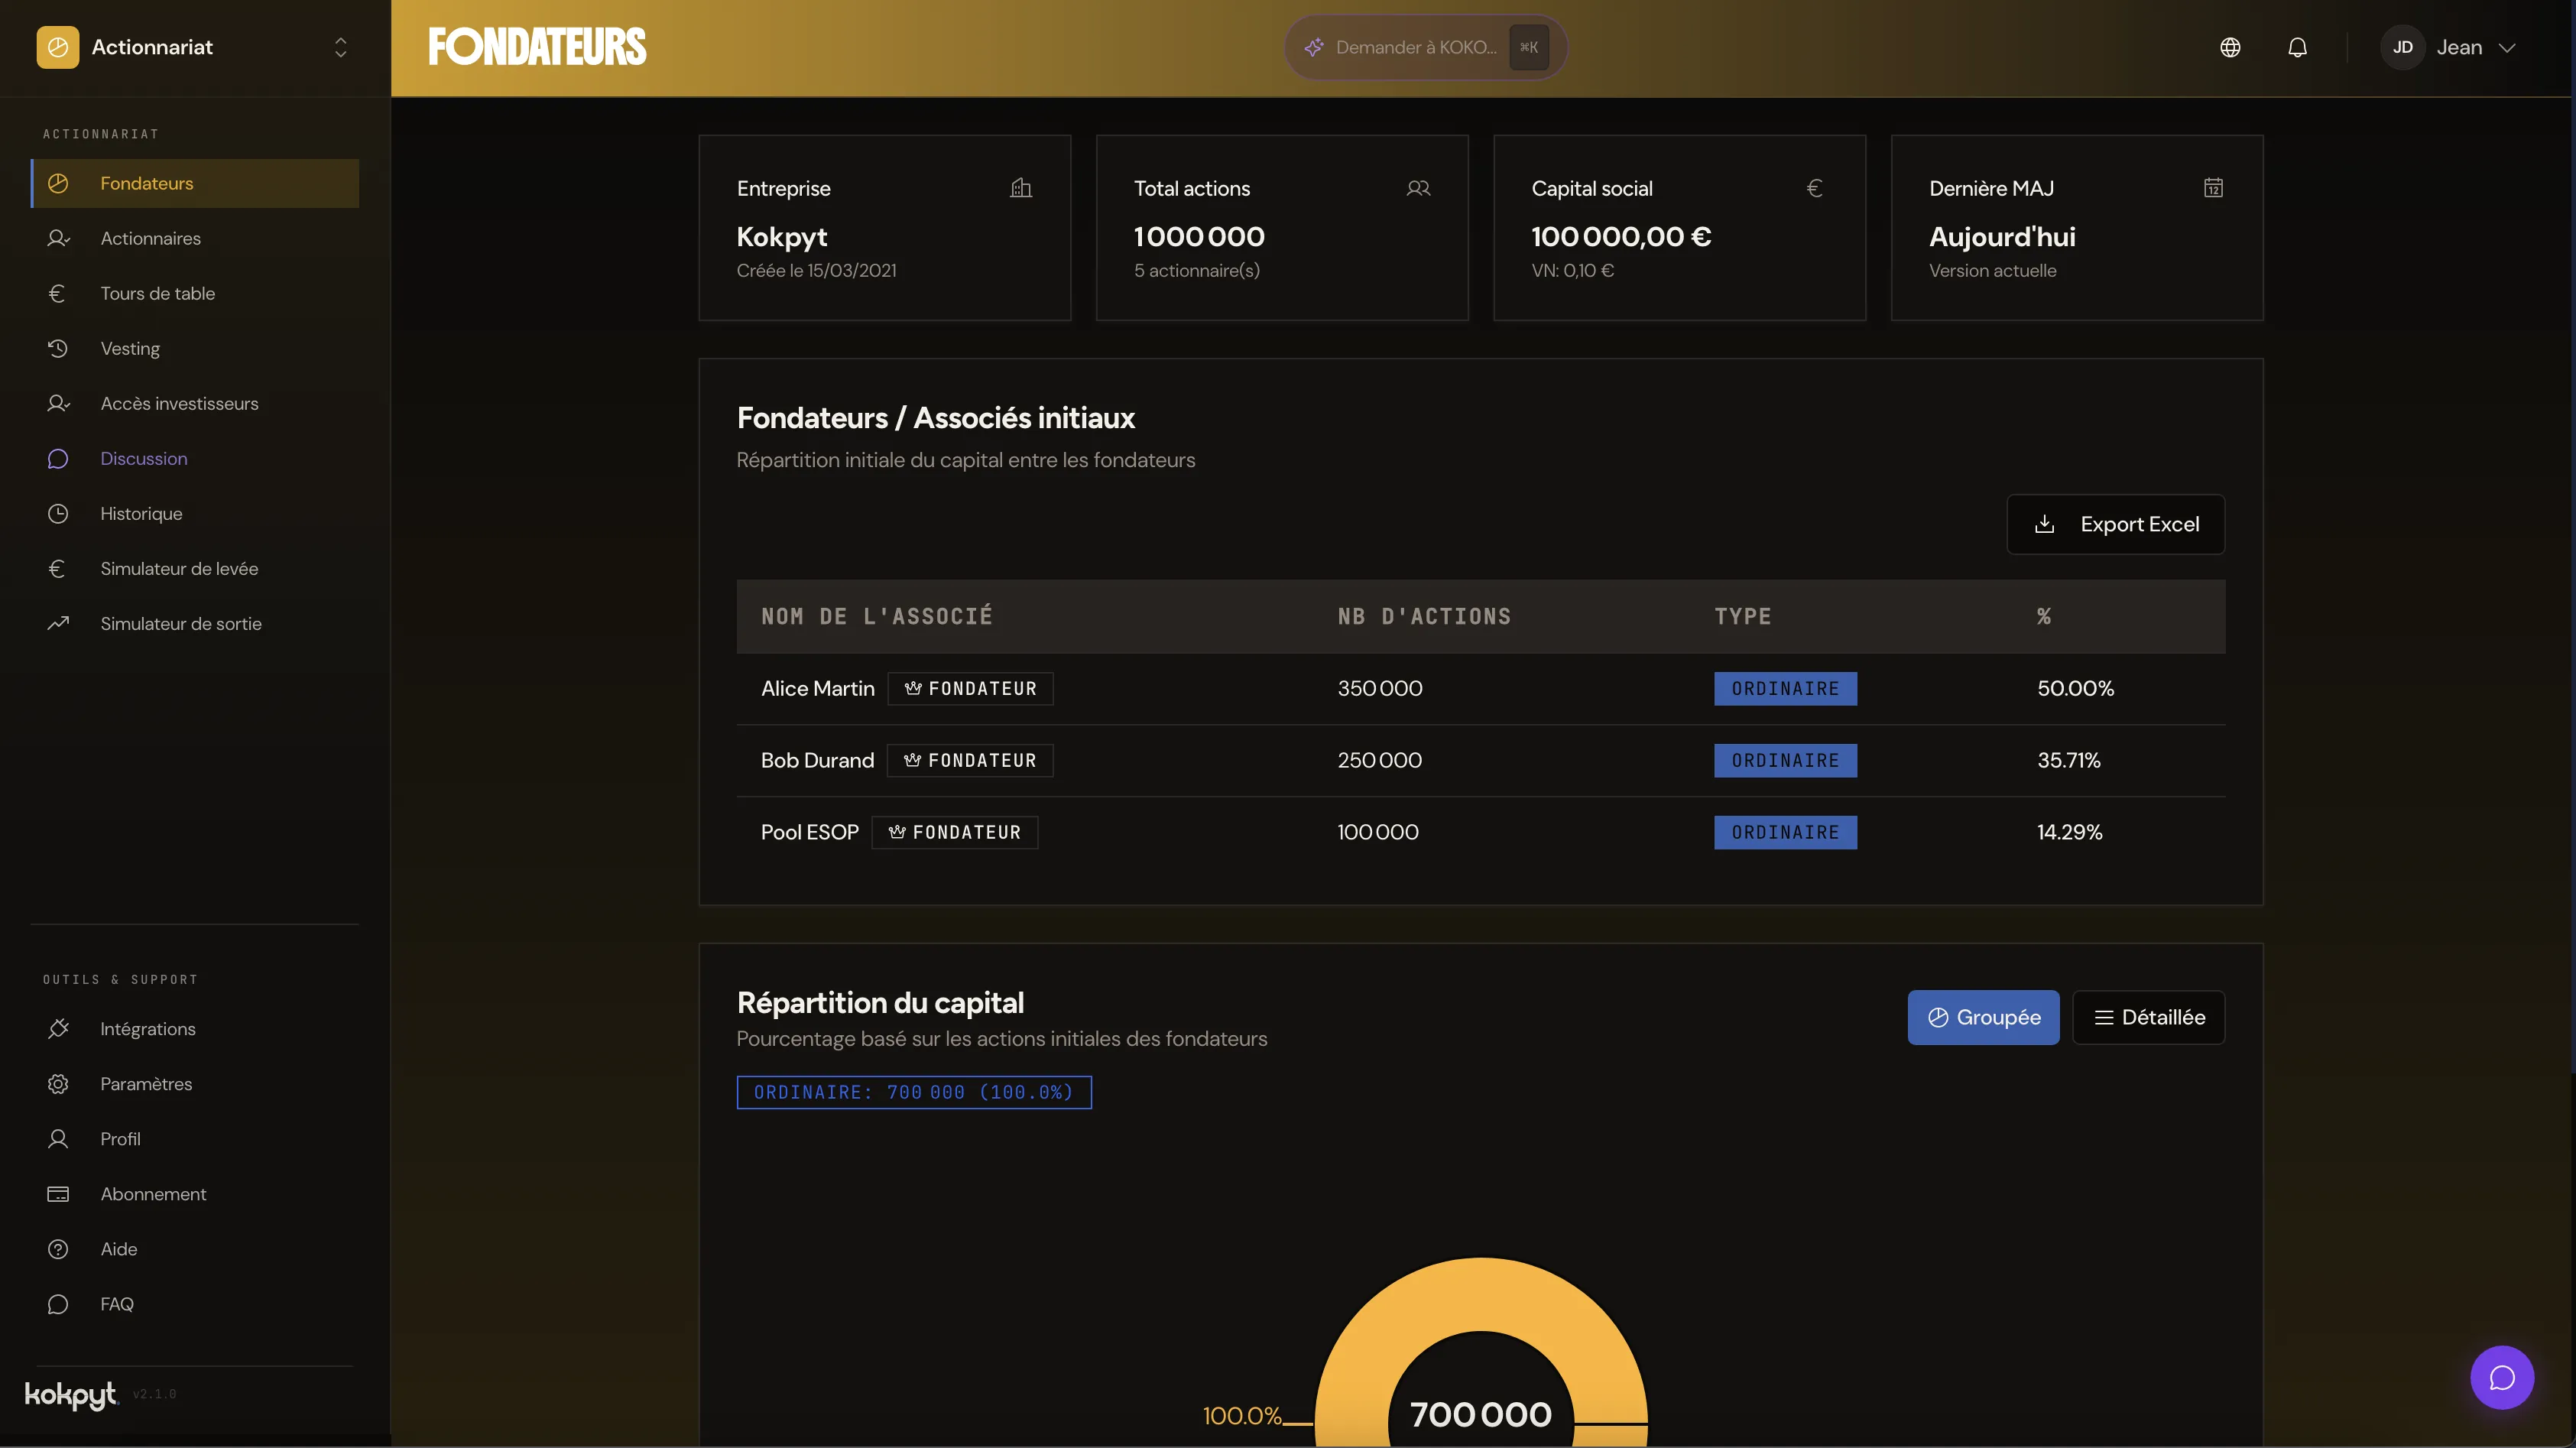Click the Simulateur de sortie trend icon
Viewport: 2576px width, 1448px height.
58,623
